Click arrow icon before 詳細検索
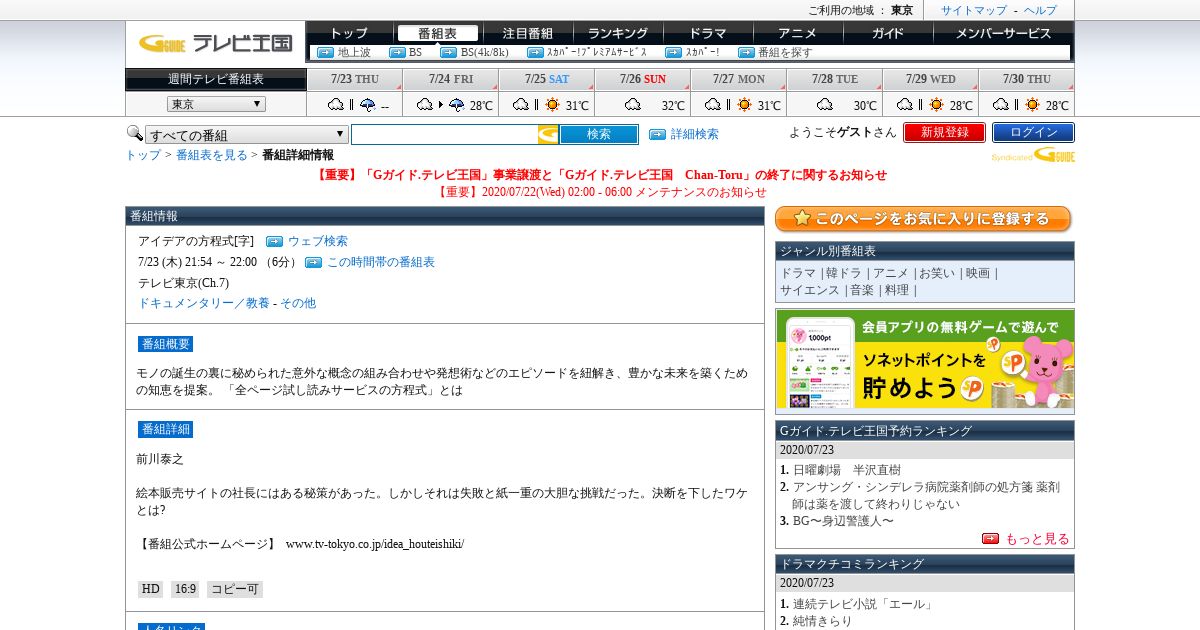This screenshot has height=630, width=1200. [657, 134]
